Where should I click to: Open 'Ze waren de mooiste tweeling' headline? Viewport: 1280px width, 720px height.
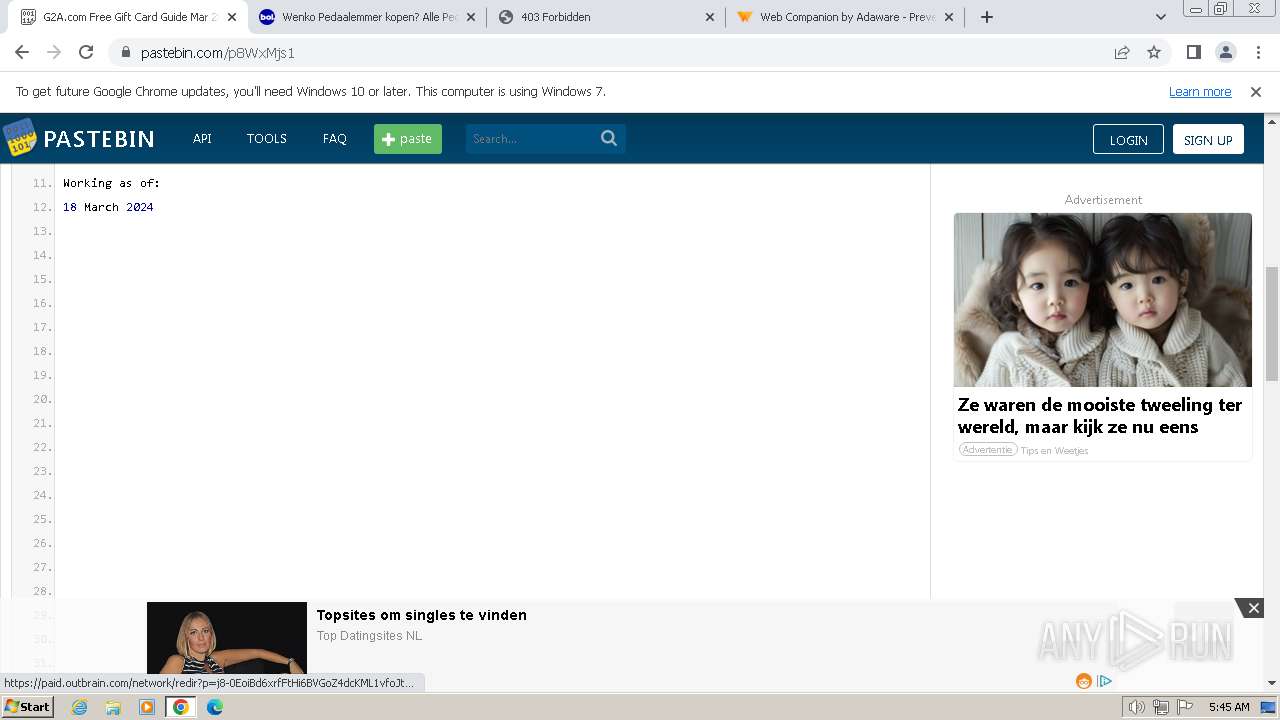pos(1100,416)
